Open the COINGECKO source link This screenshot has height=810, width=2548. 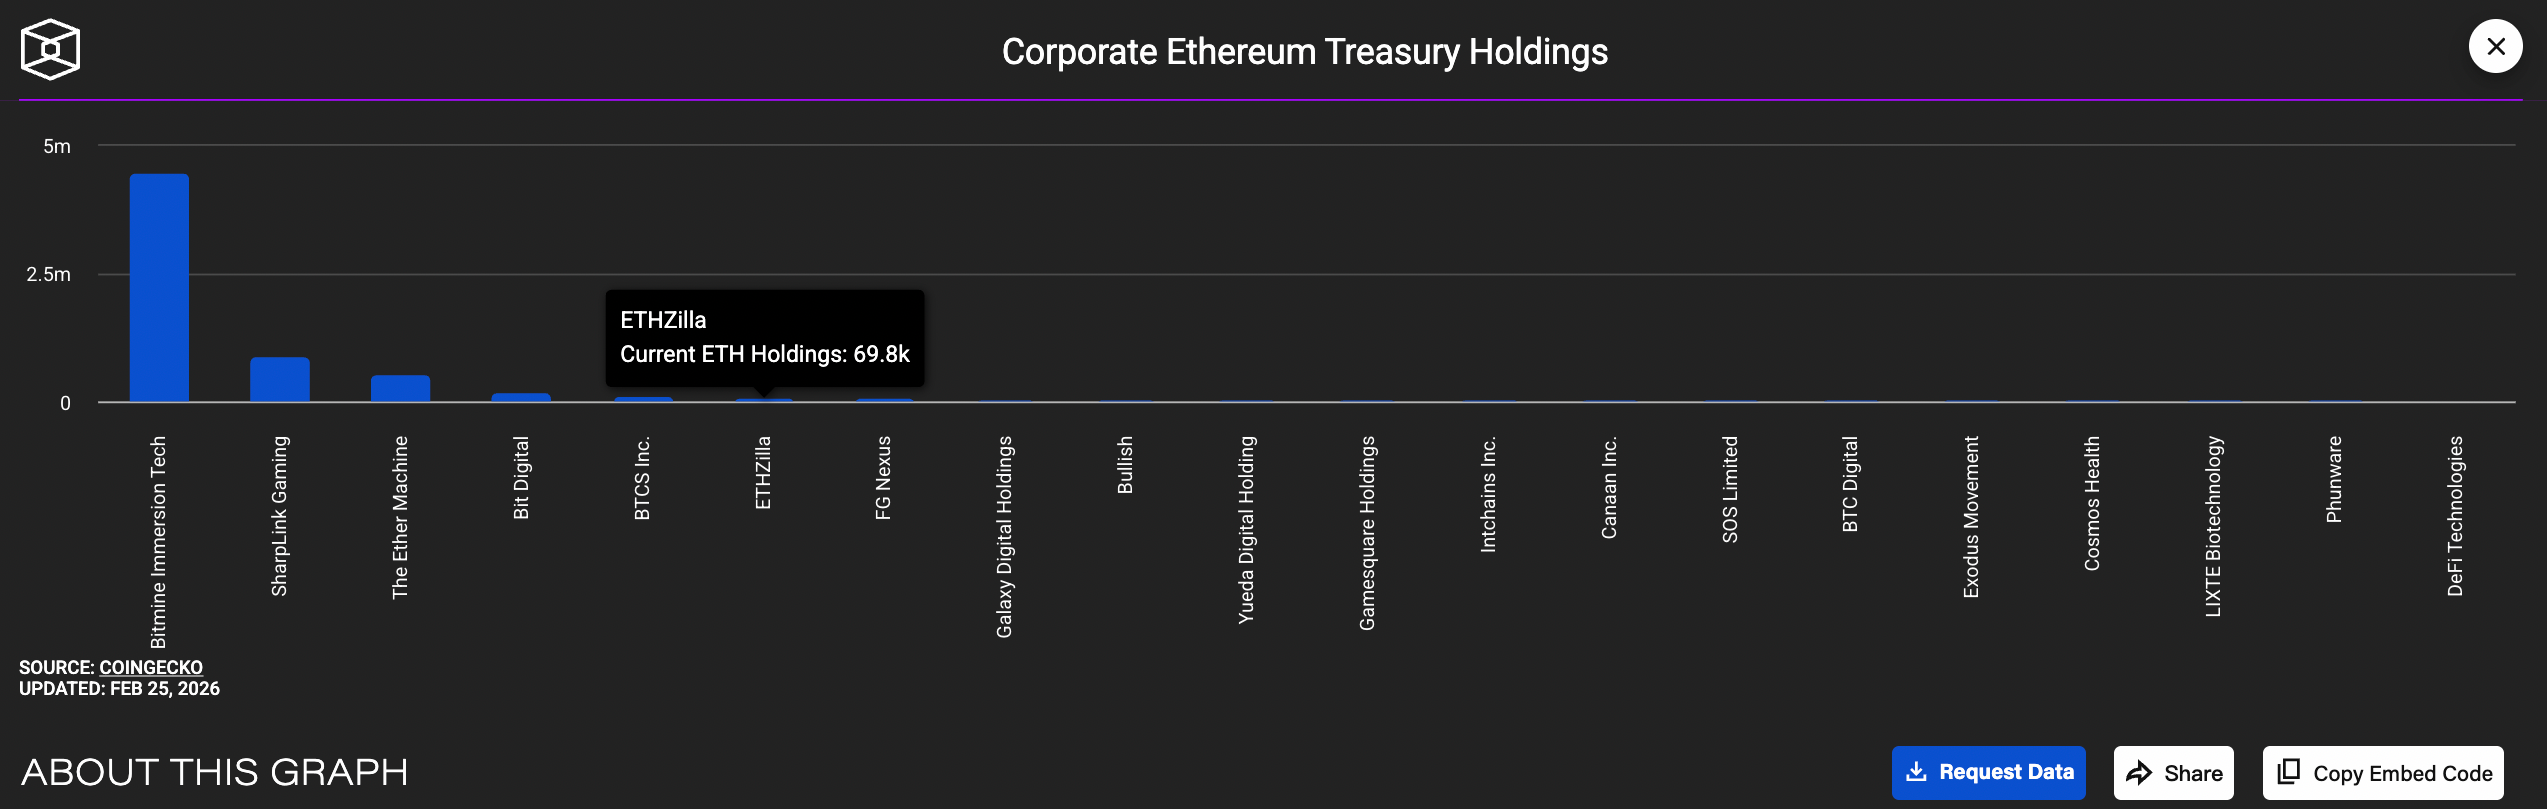pyautogui.click(x=151, y=667)
